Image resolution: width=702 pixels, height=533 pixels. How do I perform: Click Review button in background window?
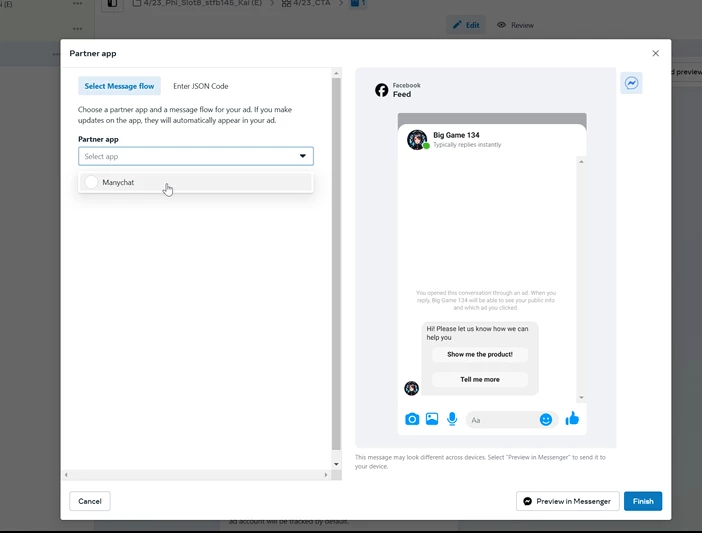click(515, 25)
